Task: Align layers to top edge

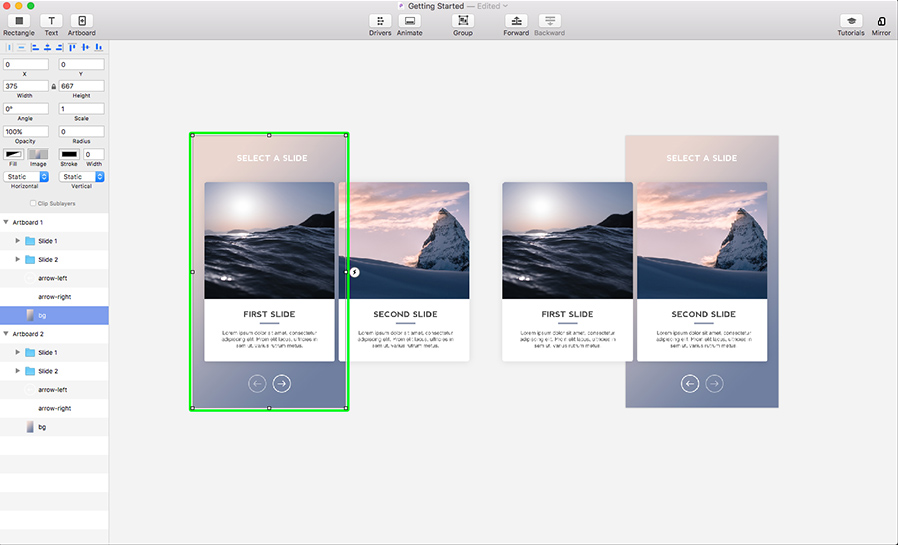Action: click(72, 48)
